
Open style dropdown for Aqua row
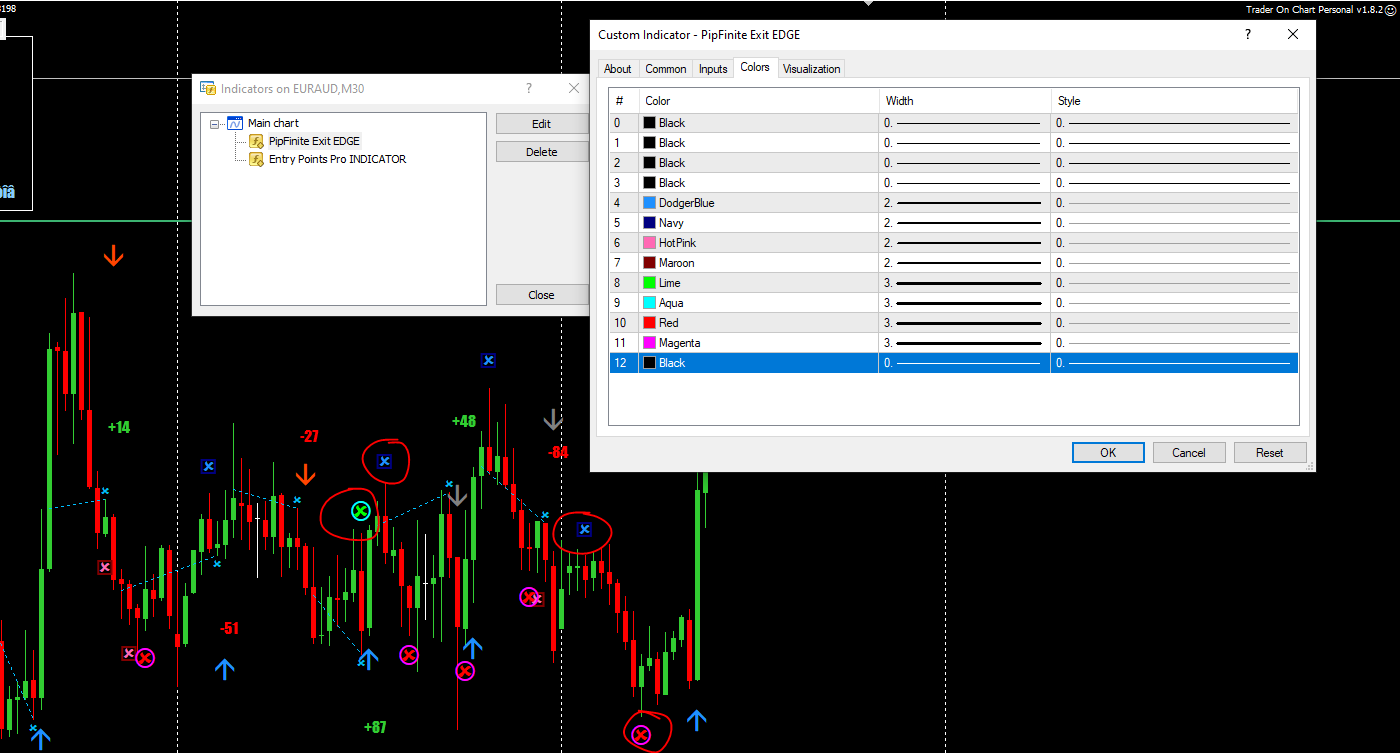coord(1175,303)
